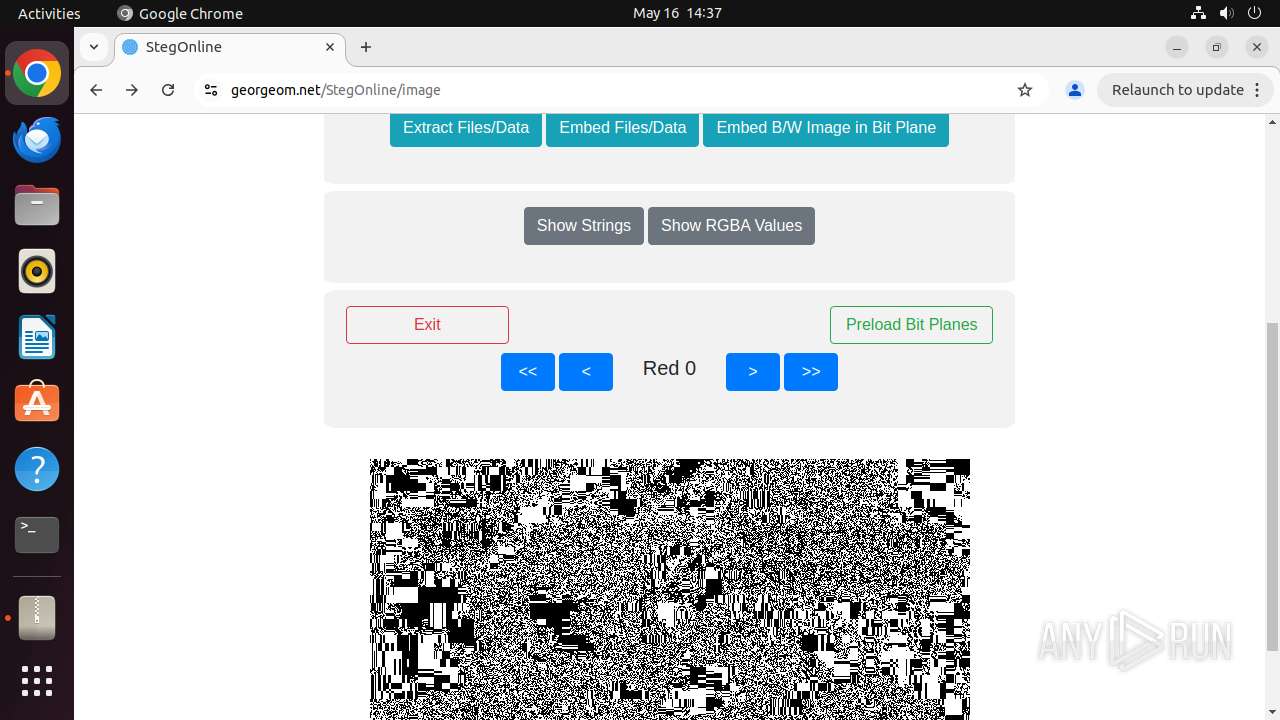Open the Archive Manager dock icon
This screenshot has height=720, width=1280.
click(x=37, y=618)
